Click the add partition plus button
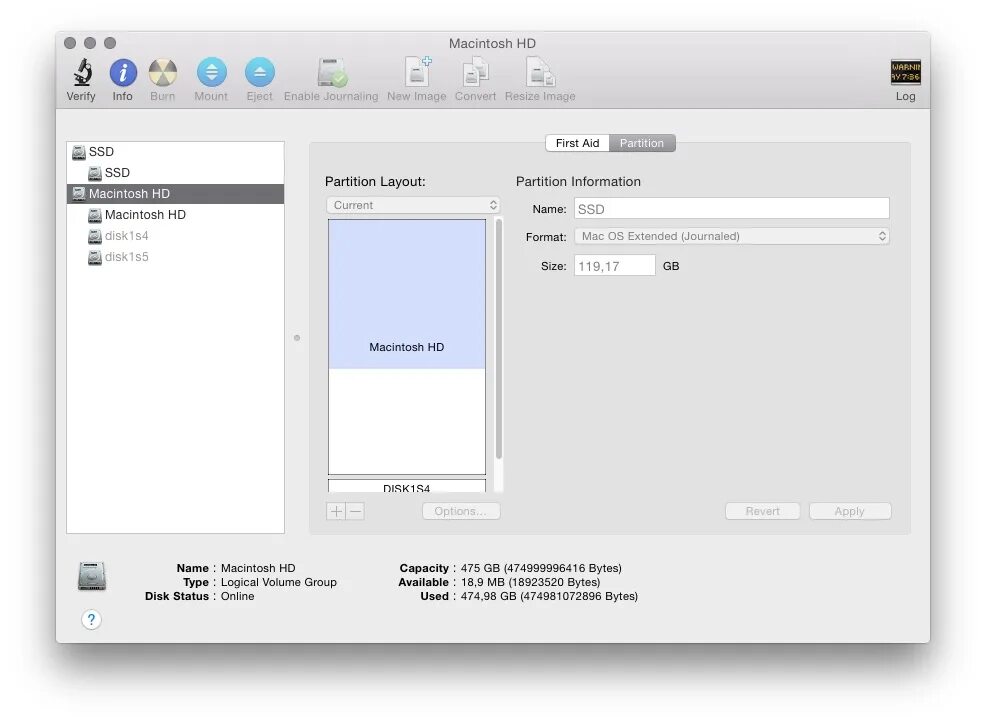 (x=336, y=511)
